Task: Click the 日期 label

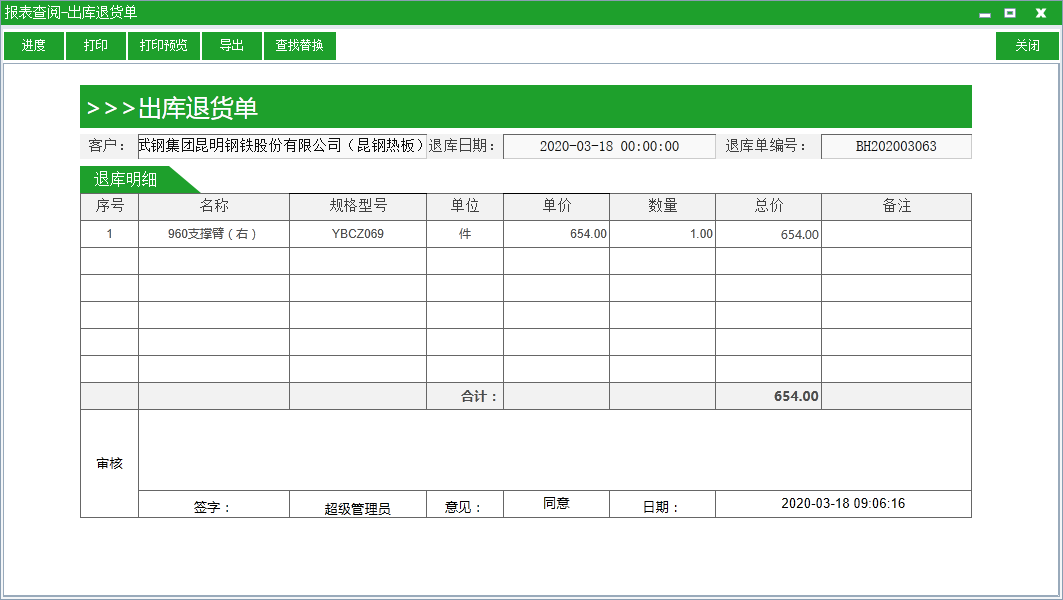Action: [x=662, y=506]
